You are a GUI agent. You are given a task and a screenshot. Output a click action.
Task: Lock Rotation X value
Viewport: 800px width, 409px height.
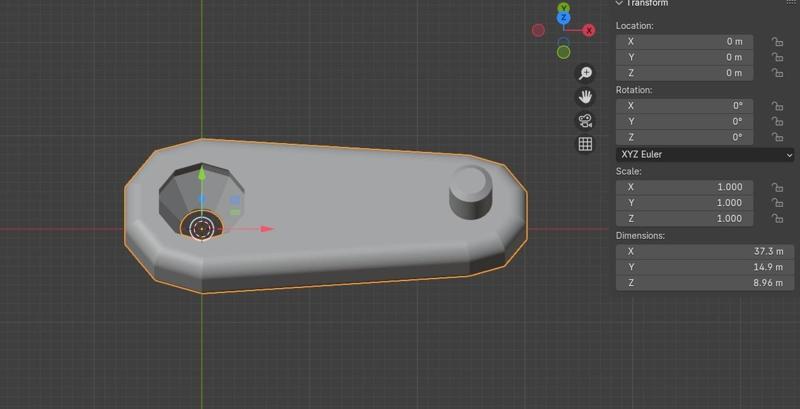[777, 106]
